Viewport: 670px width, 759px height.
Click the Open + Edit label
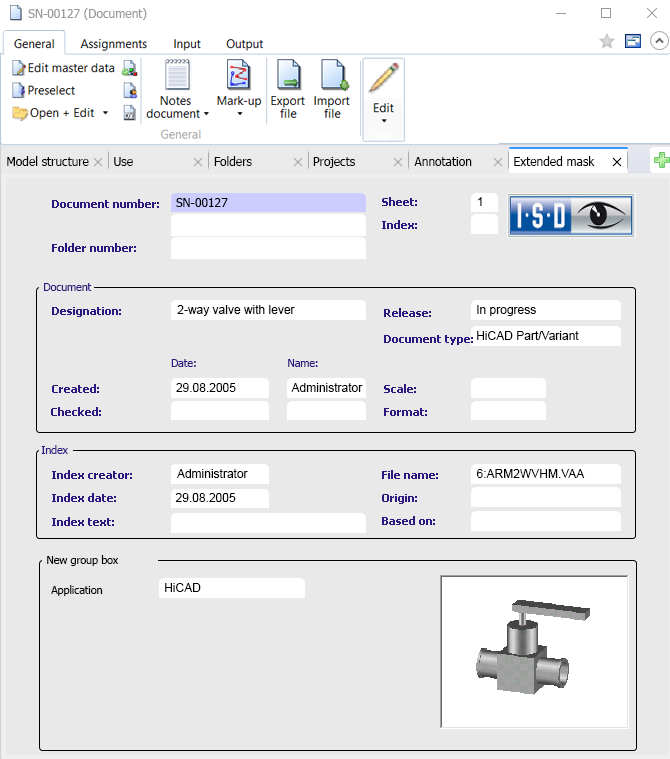(62, 113)
